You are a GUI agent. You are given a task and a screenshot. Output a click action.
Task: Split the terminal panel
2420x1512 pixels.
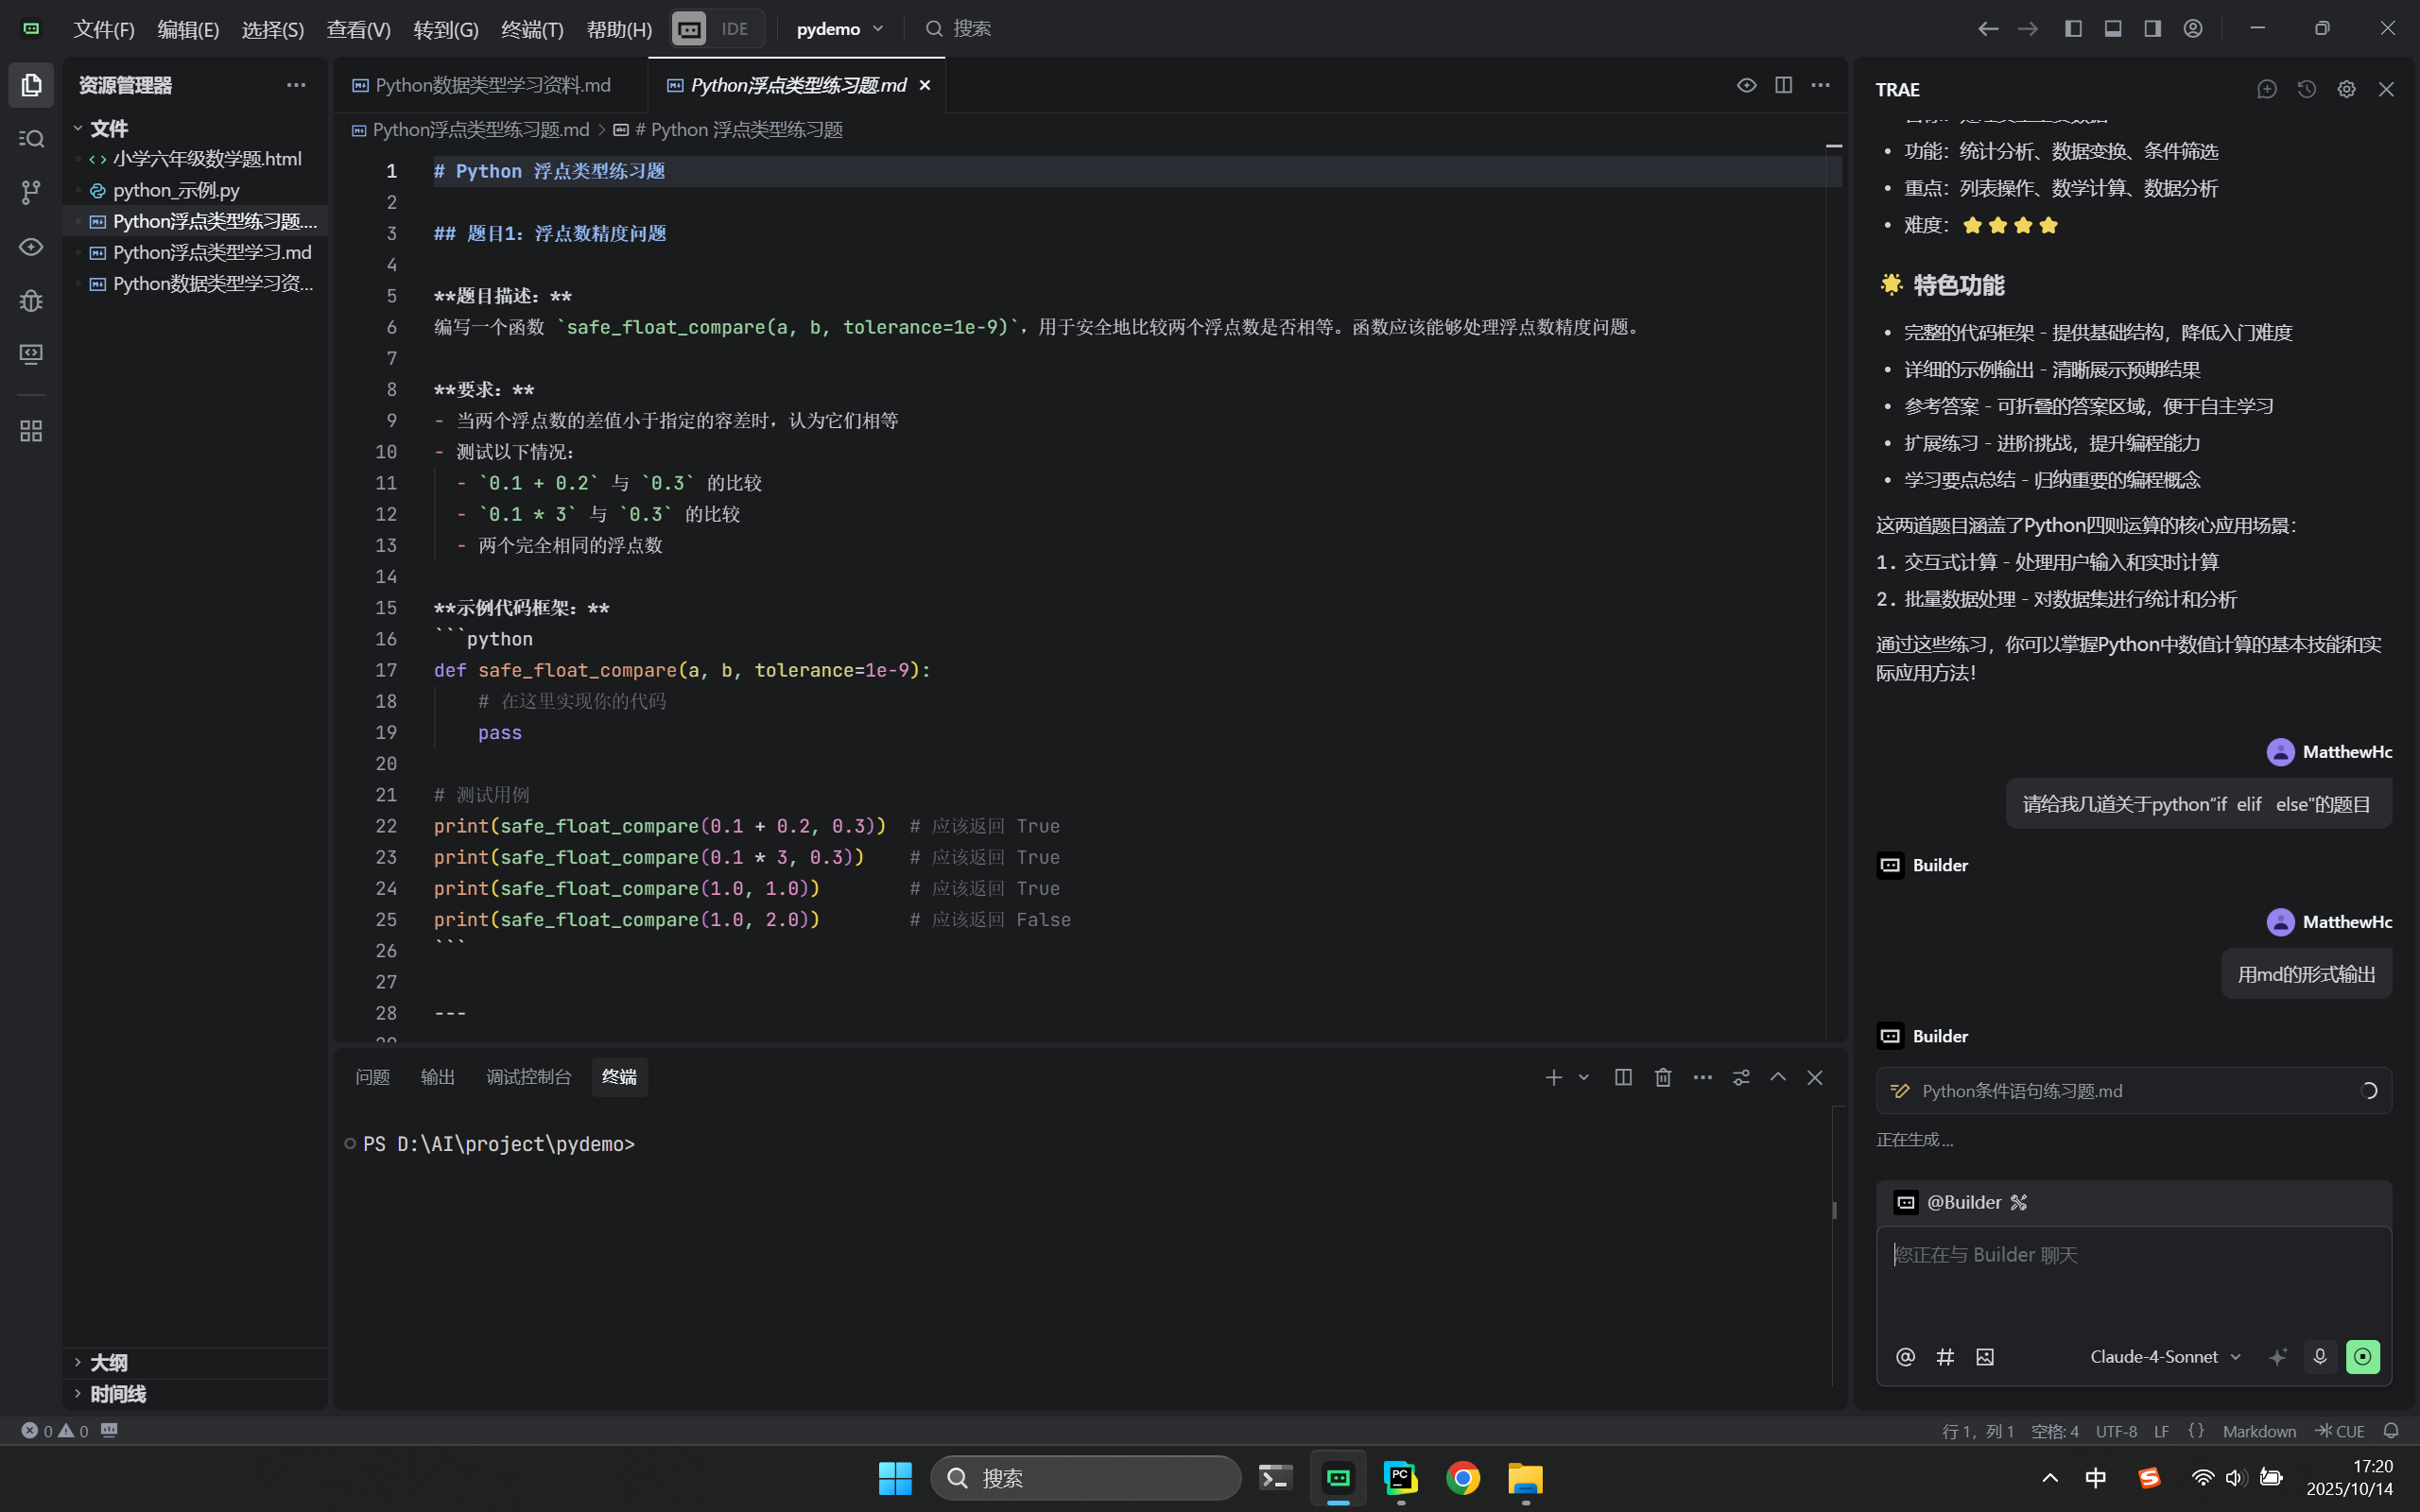point(1623,1077)
